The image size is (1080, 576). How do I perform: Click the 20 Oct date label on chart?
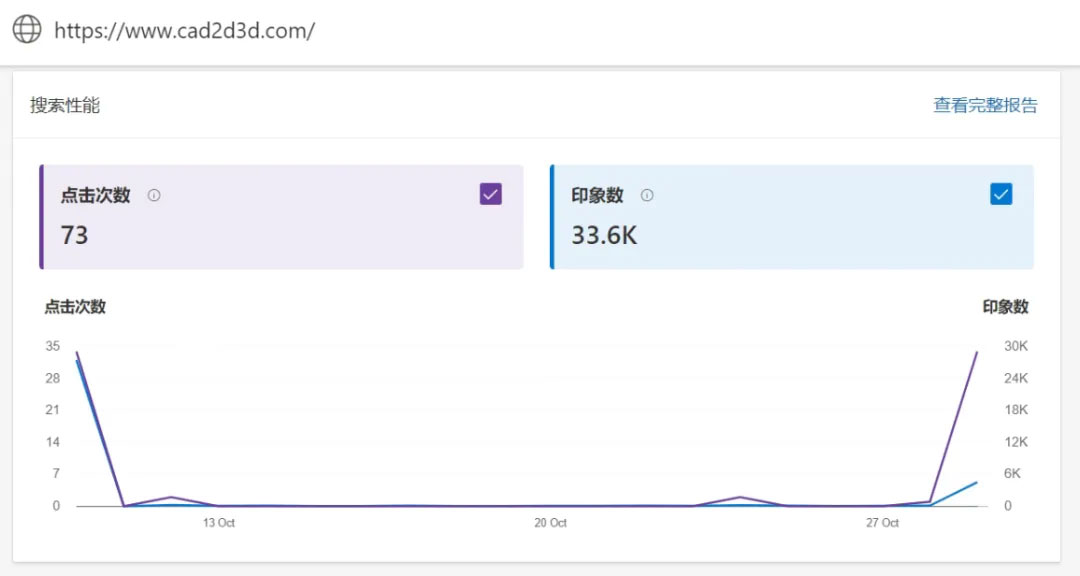550,523
